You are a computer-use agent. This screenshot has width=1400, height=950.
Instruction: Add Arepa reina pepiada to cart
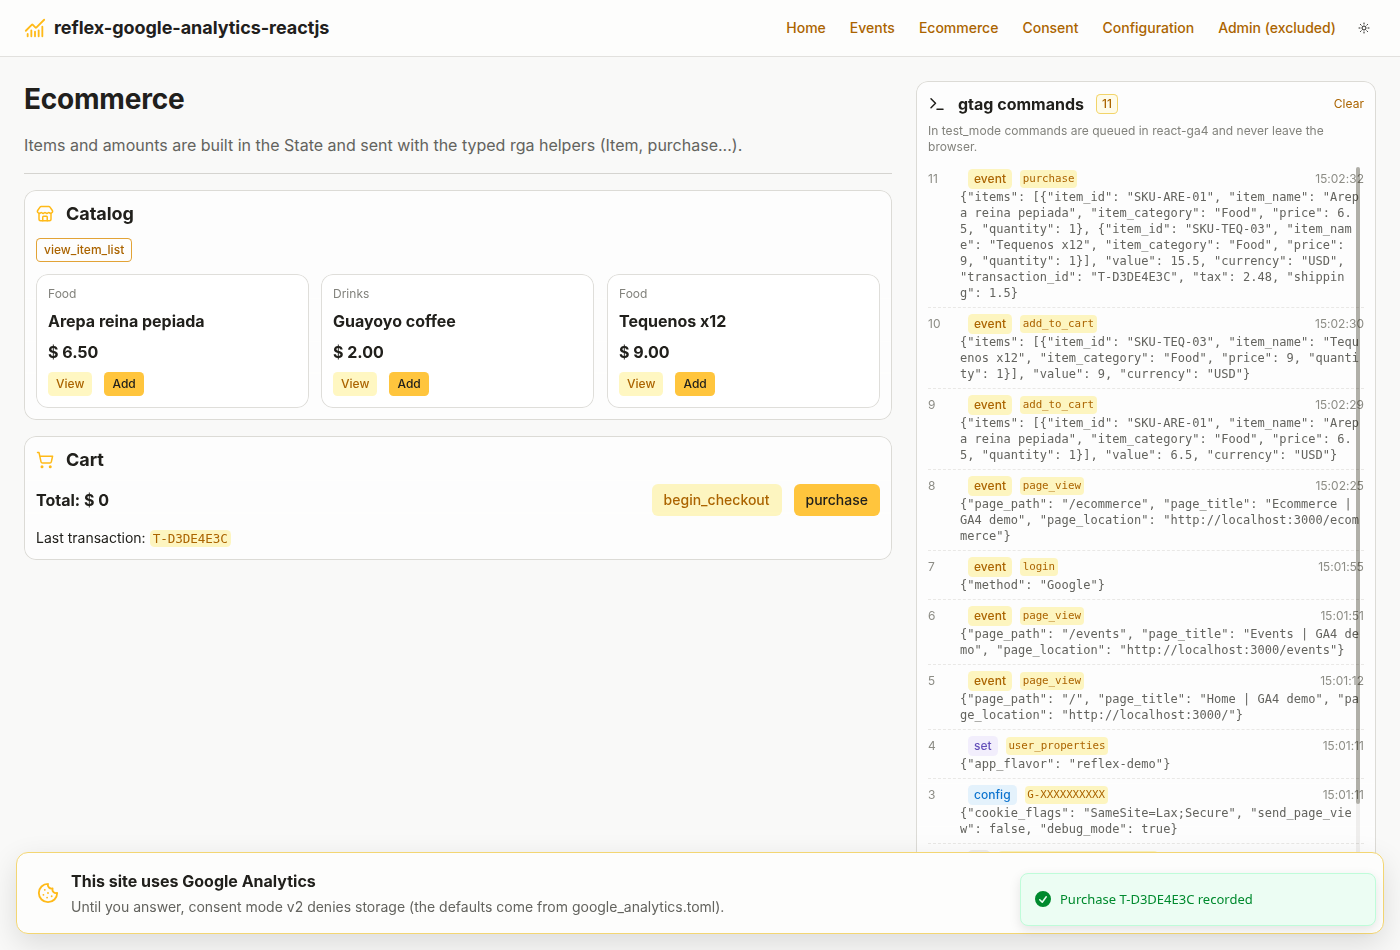coord(124,384)
